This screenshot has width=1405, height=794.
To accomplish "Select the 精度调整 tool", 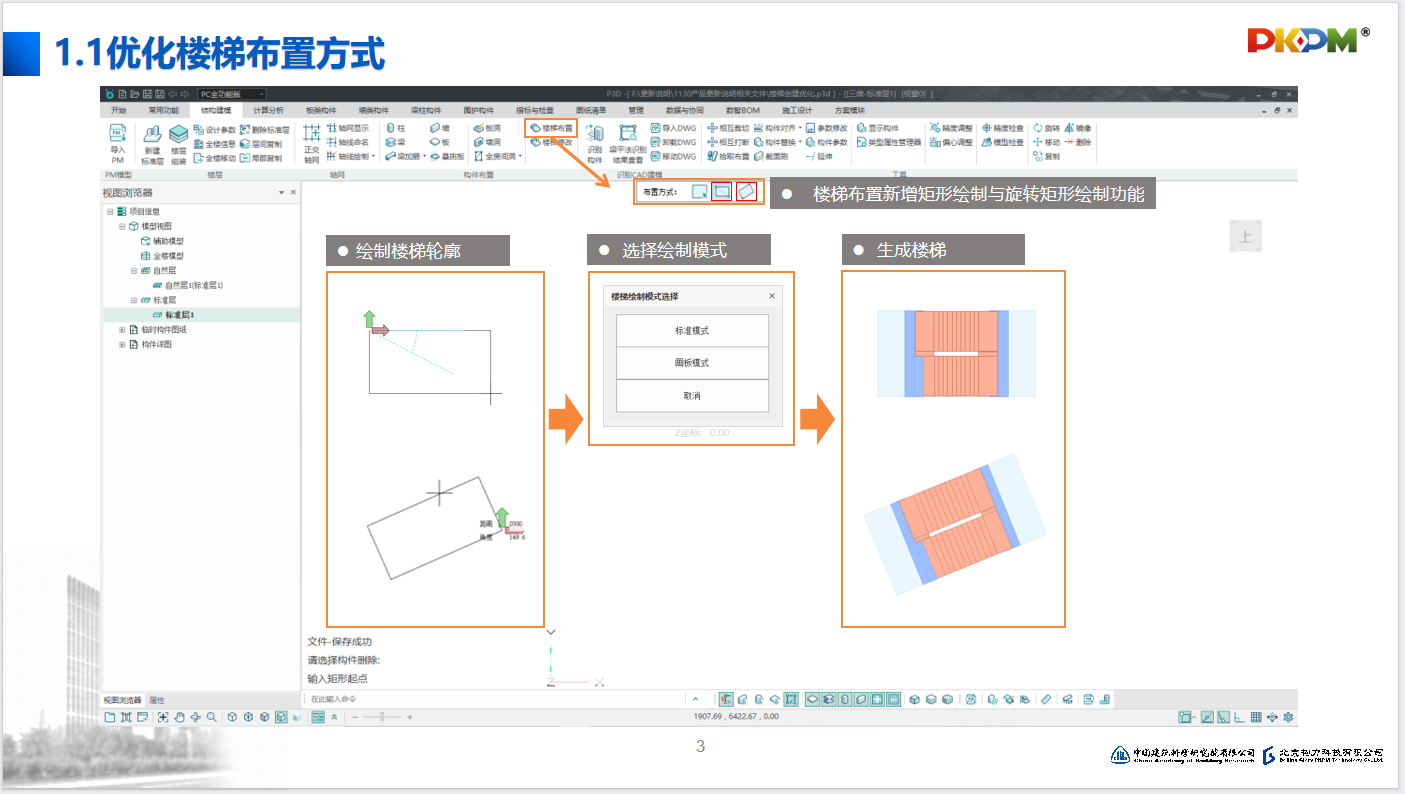I will point(950,128).
